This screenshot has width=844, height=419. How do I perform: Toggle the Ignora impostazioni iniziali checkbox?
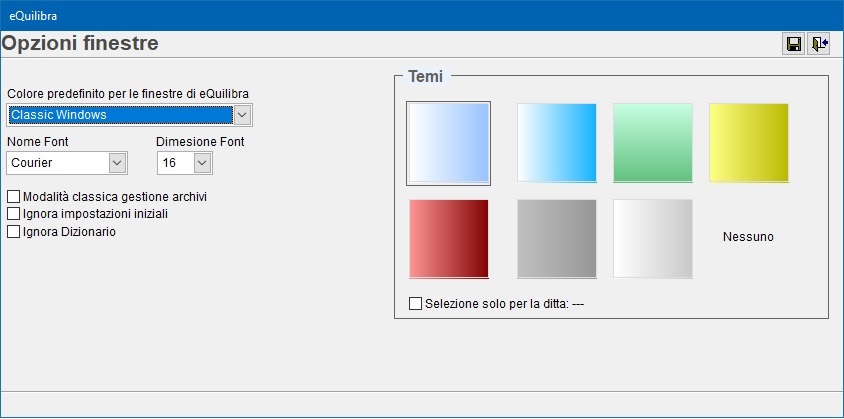tap(14, 214)
